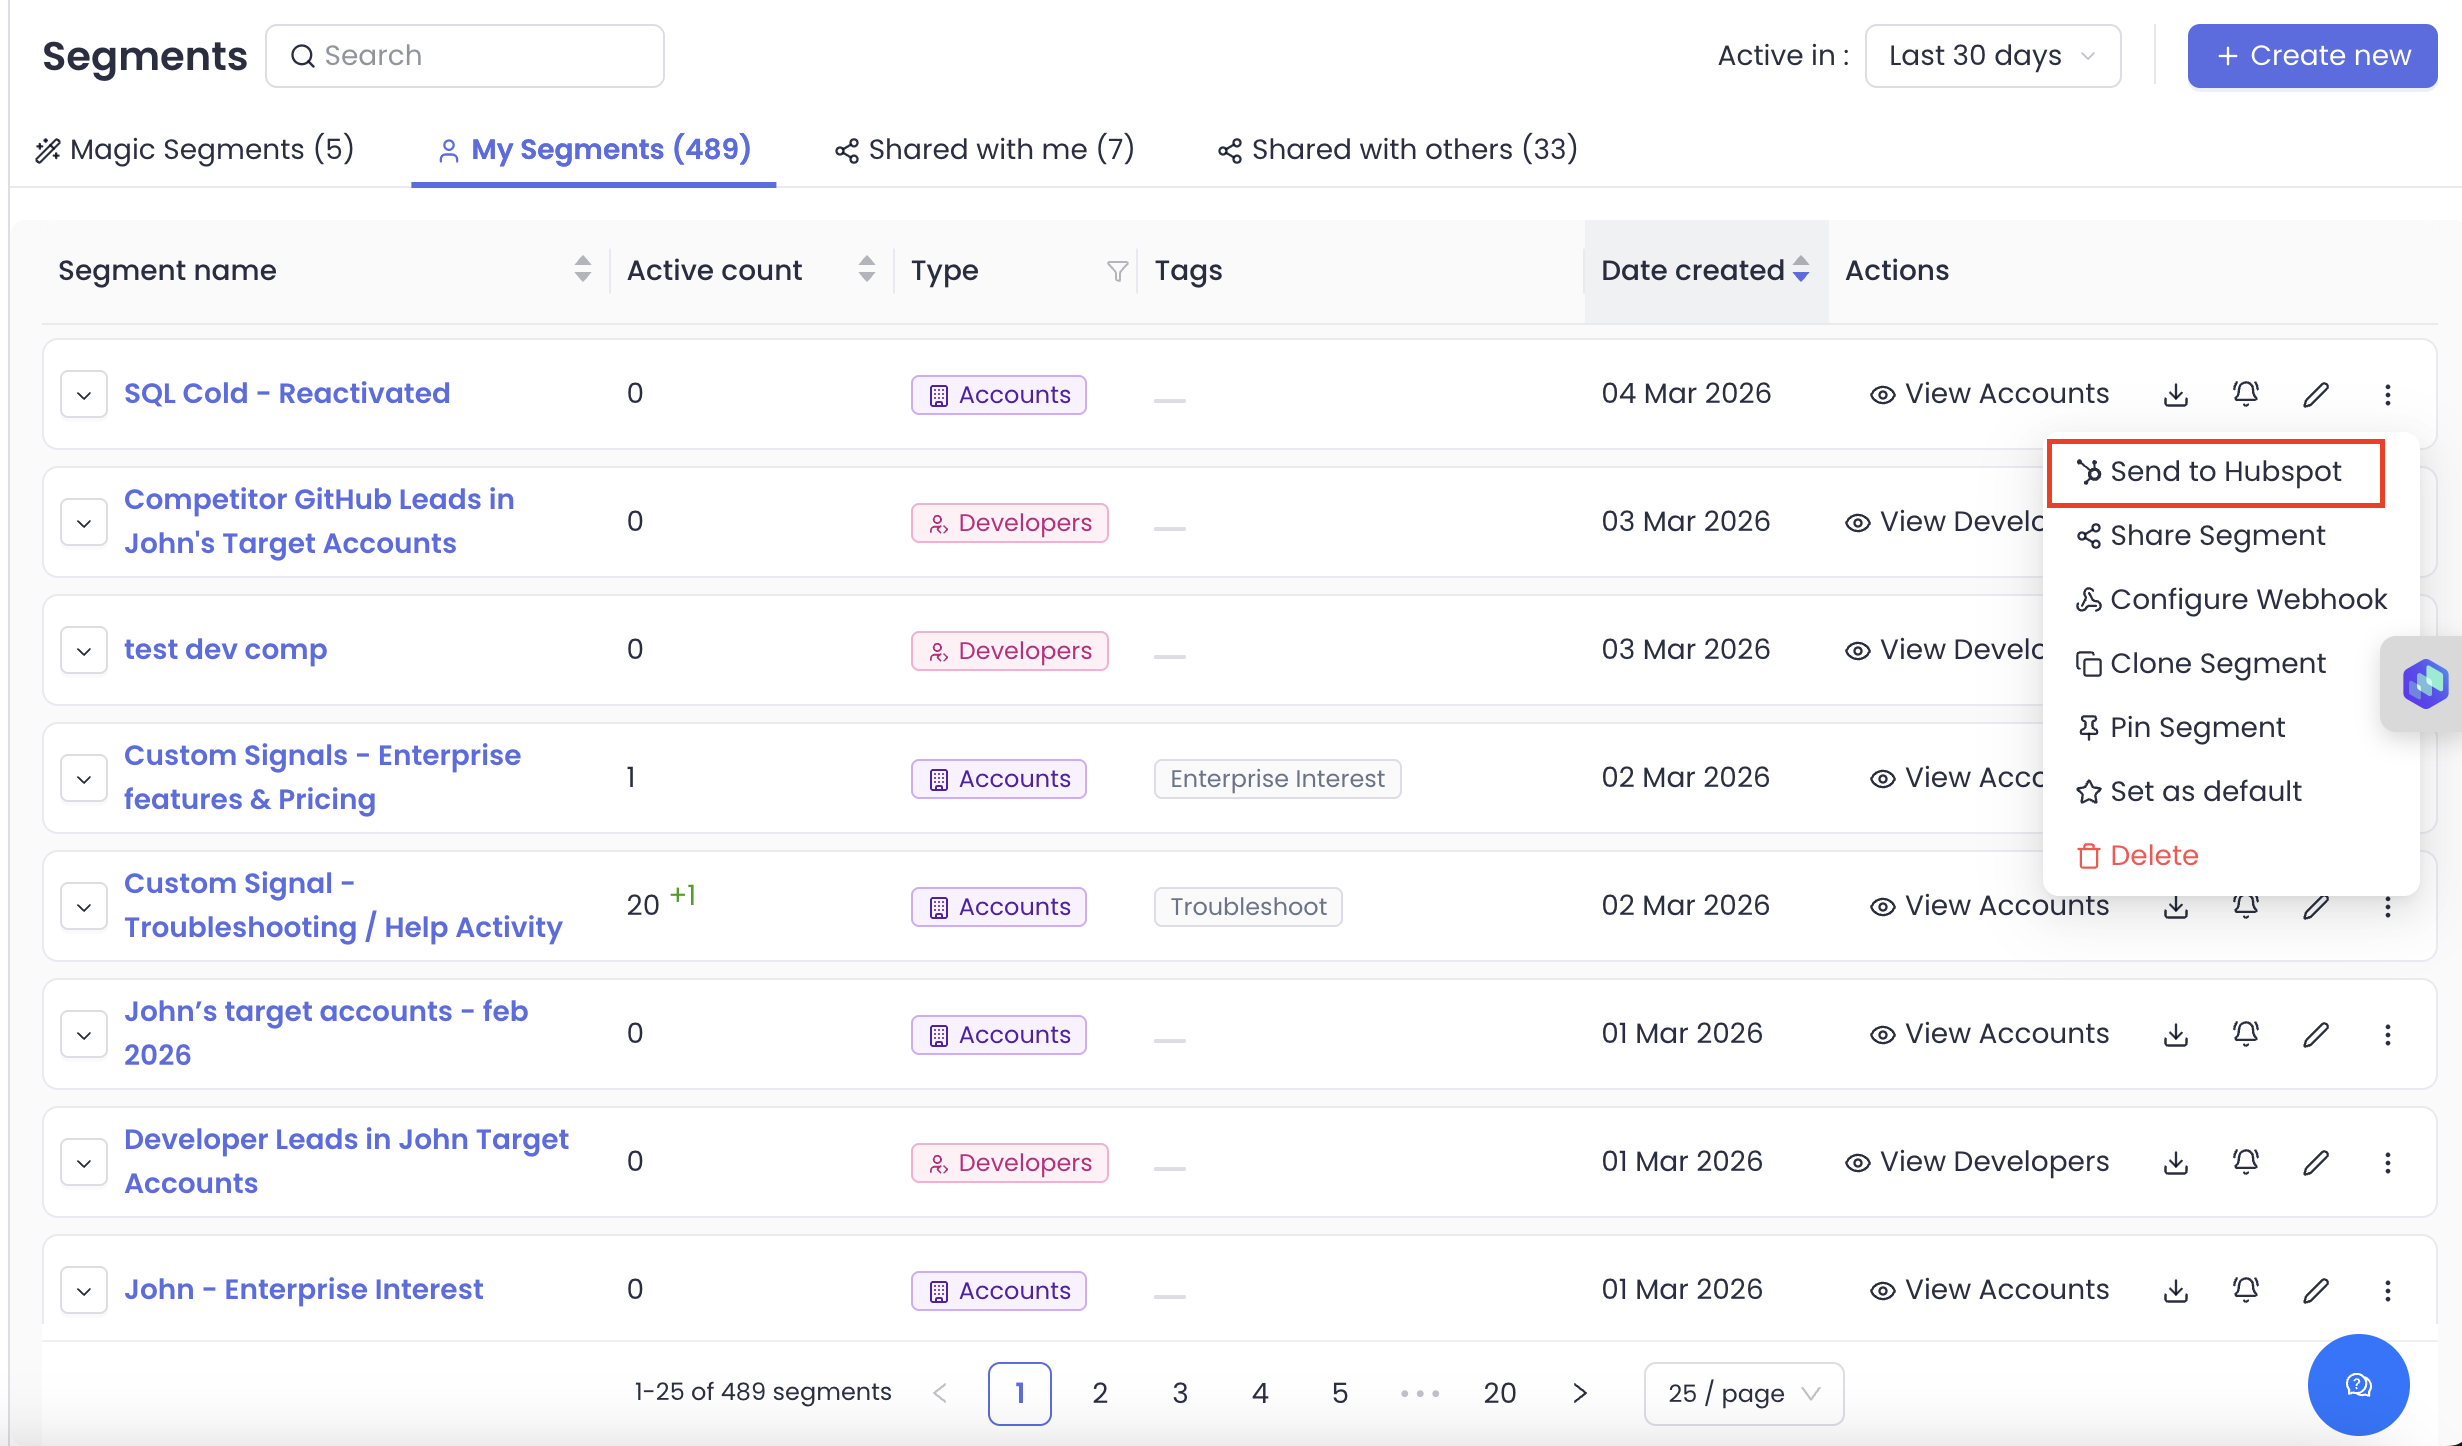Viewport: 2462px width, 1446px height.
Task: Expand the SQL Cold - Reactivated row
Action: point(84,394)
